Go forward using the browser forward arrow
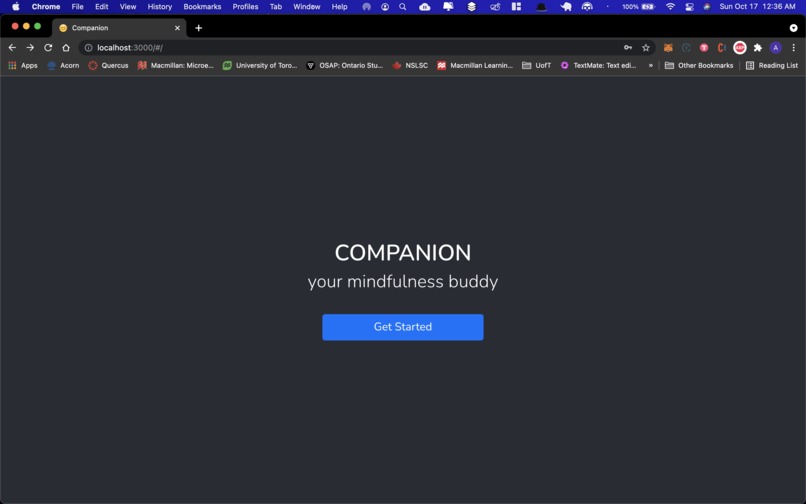This screenshot has width=806, height=504. pyautogui.click(x=30, y=48)
